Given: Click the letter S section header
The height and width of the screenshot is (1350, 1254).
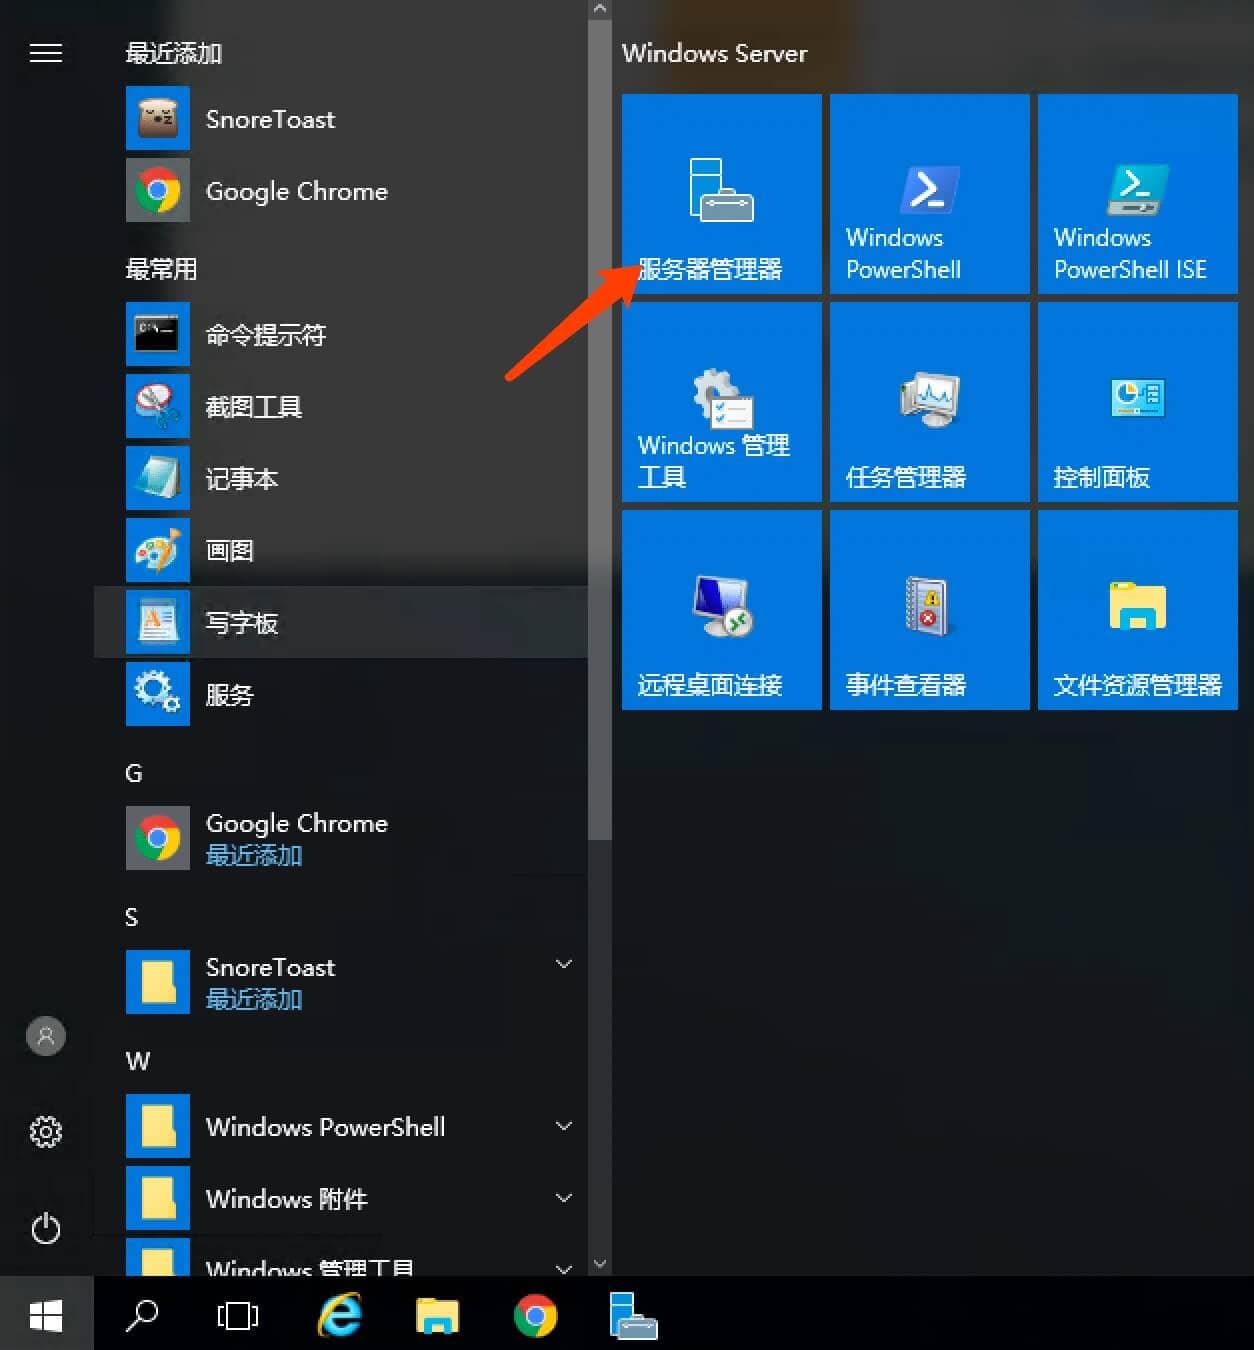Looking at the screenshot, I should 132,917.
